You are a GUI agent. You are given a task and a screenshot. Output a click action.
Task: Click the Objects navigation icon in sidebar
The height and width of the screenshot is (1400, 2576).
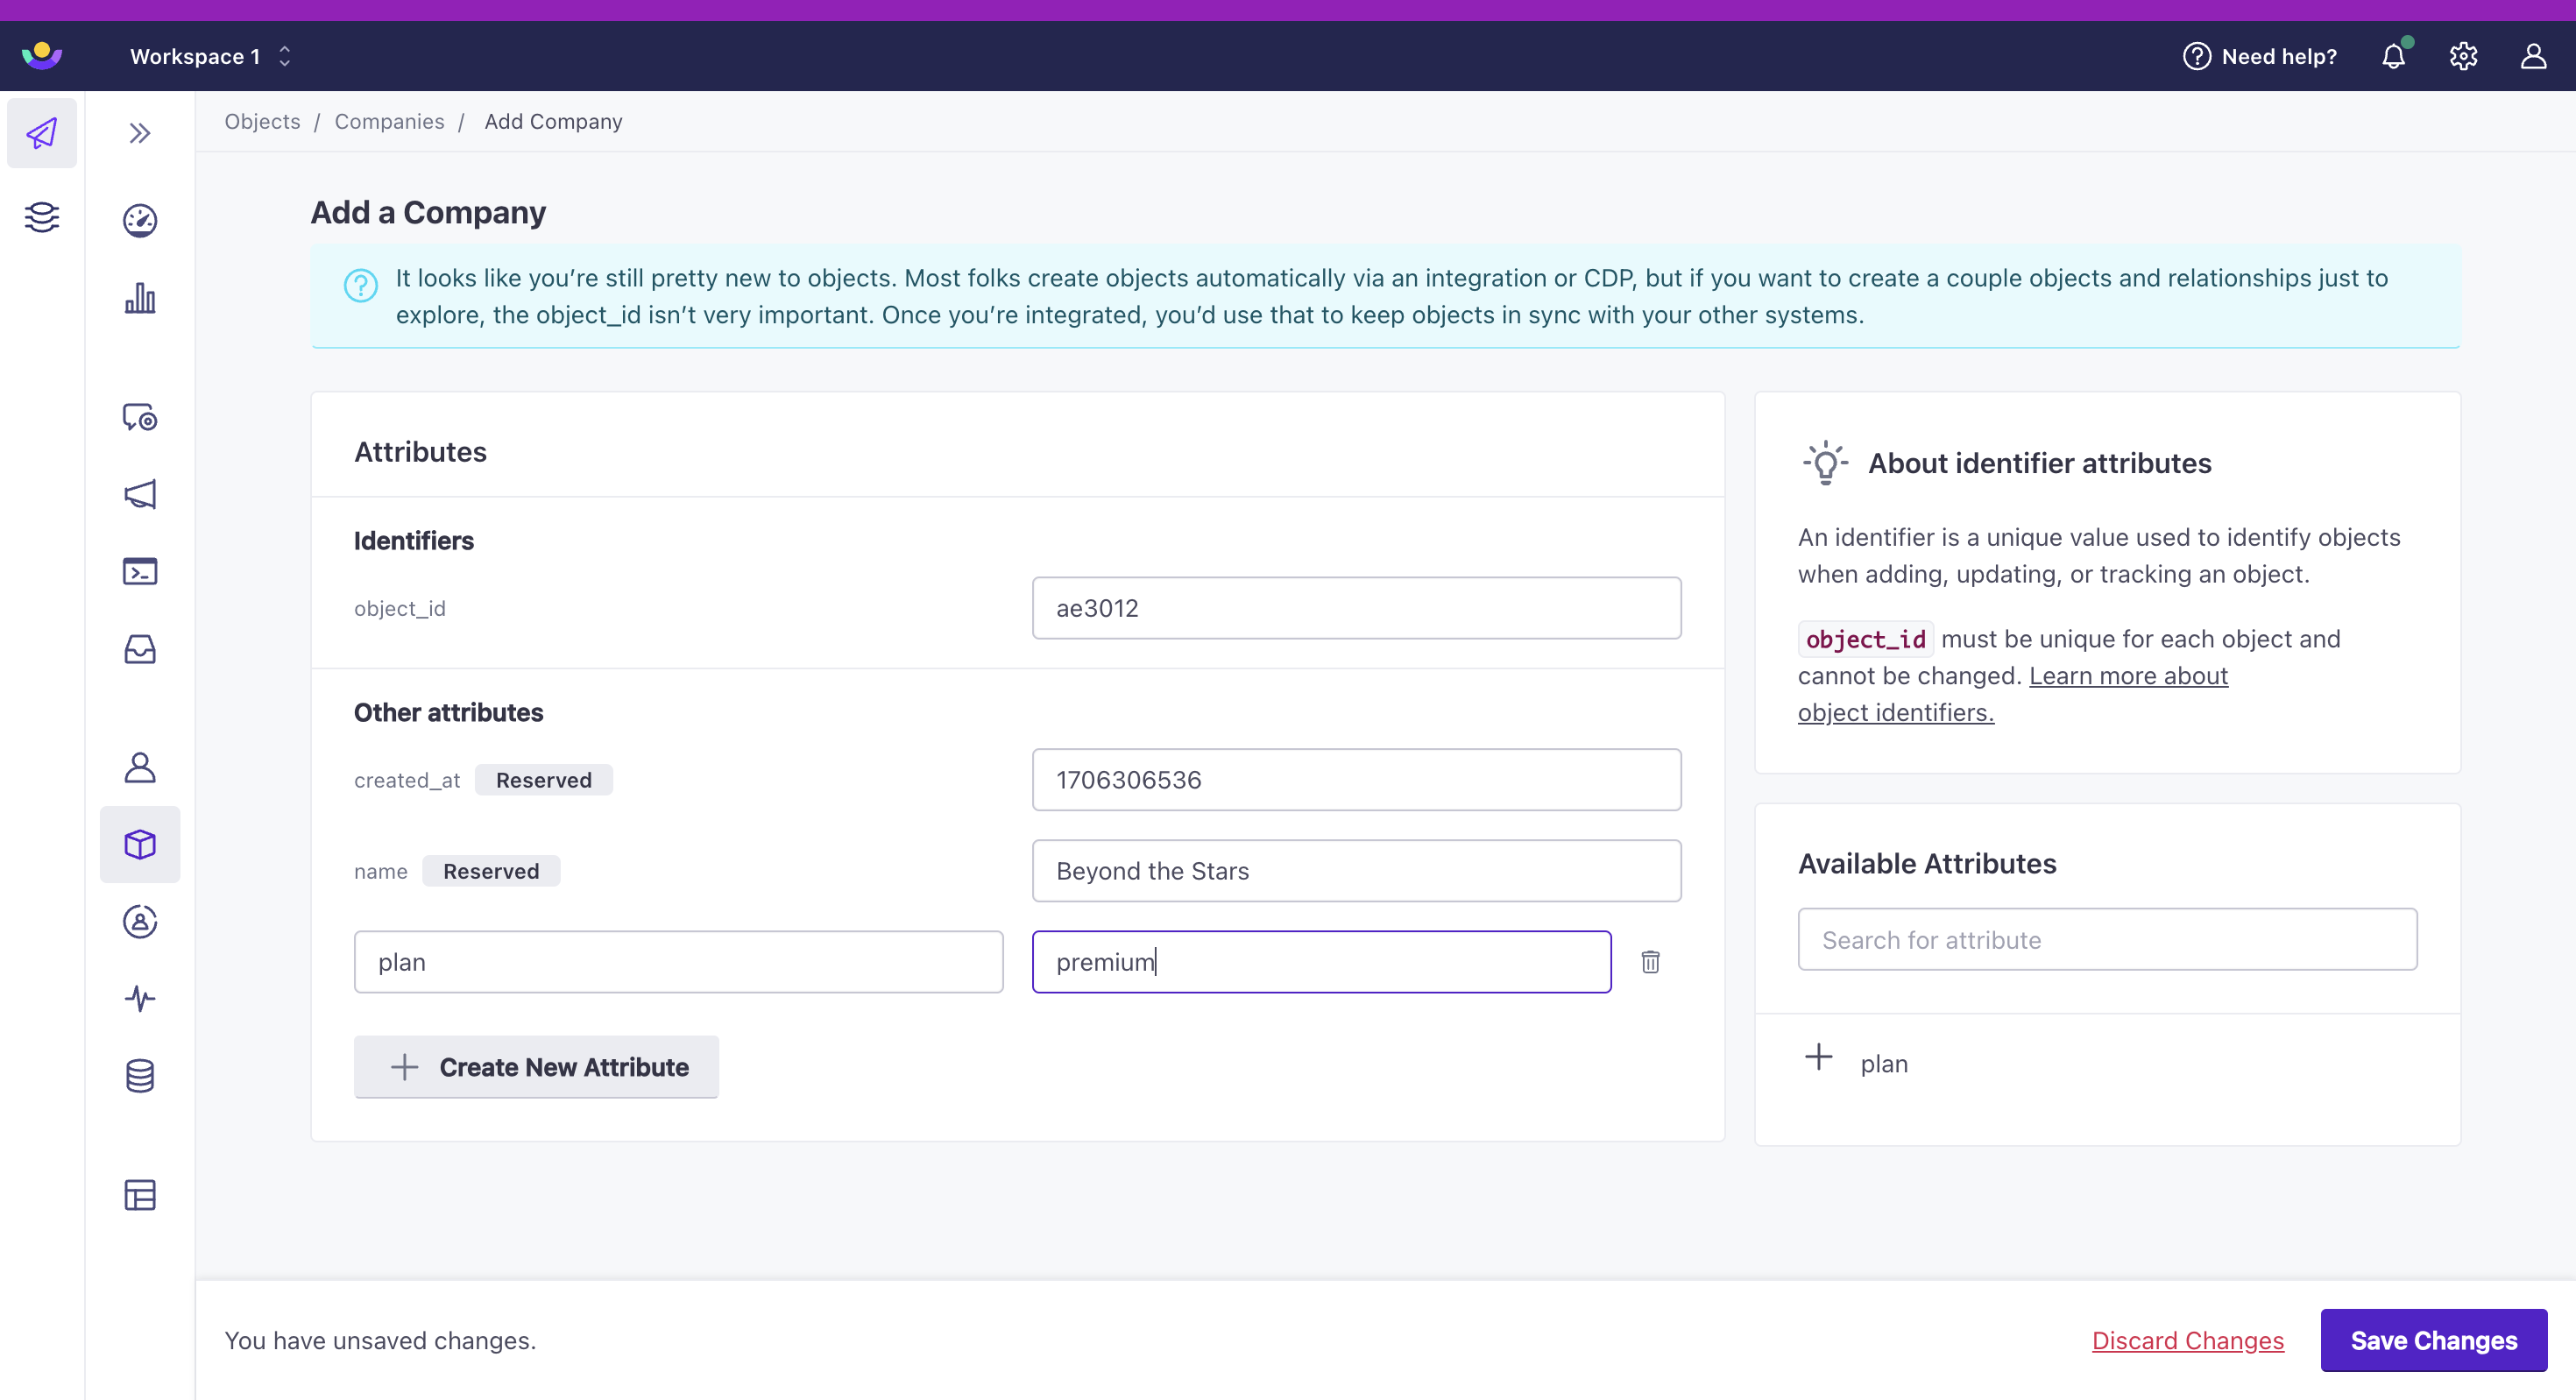pos(139,843)
